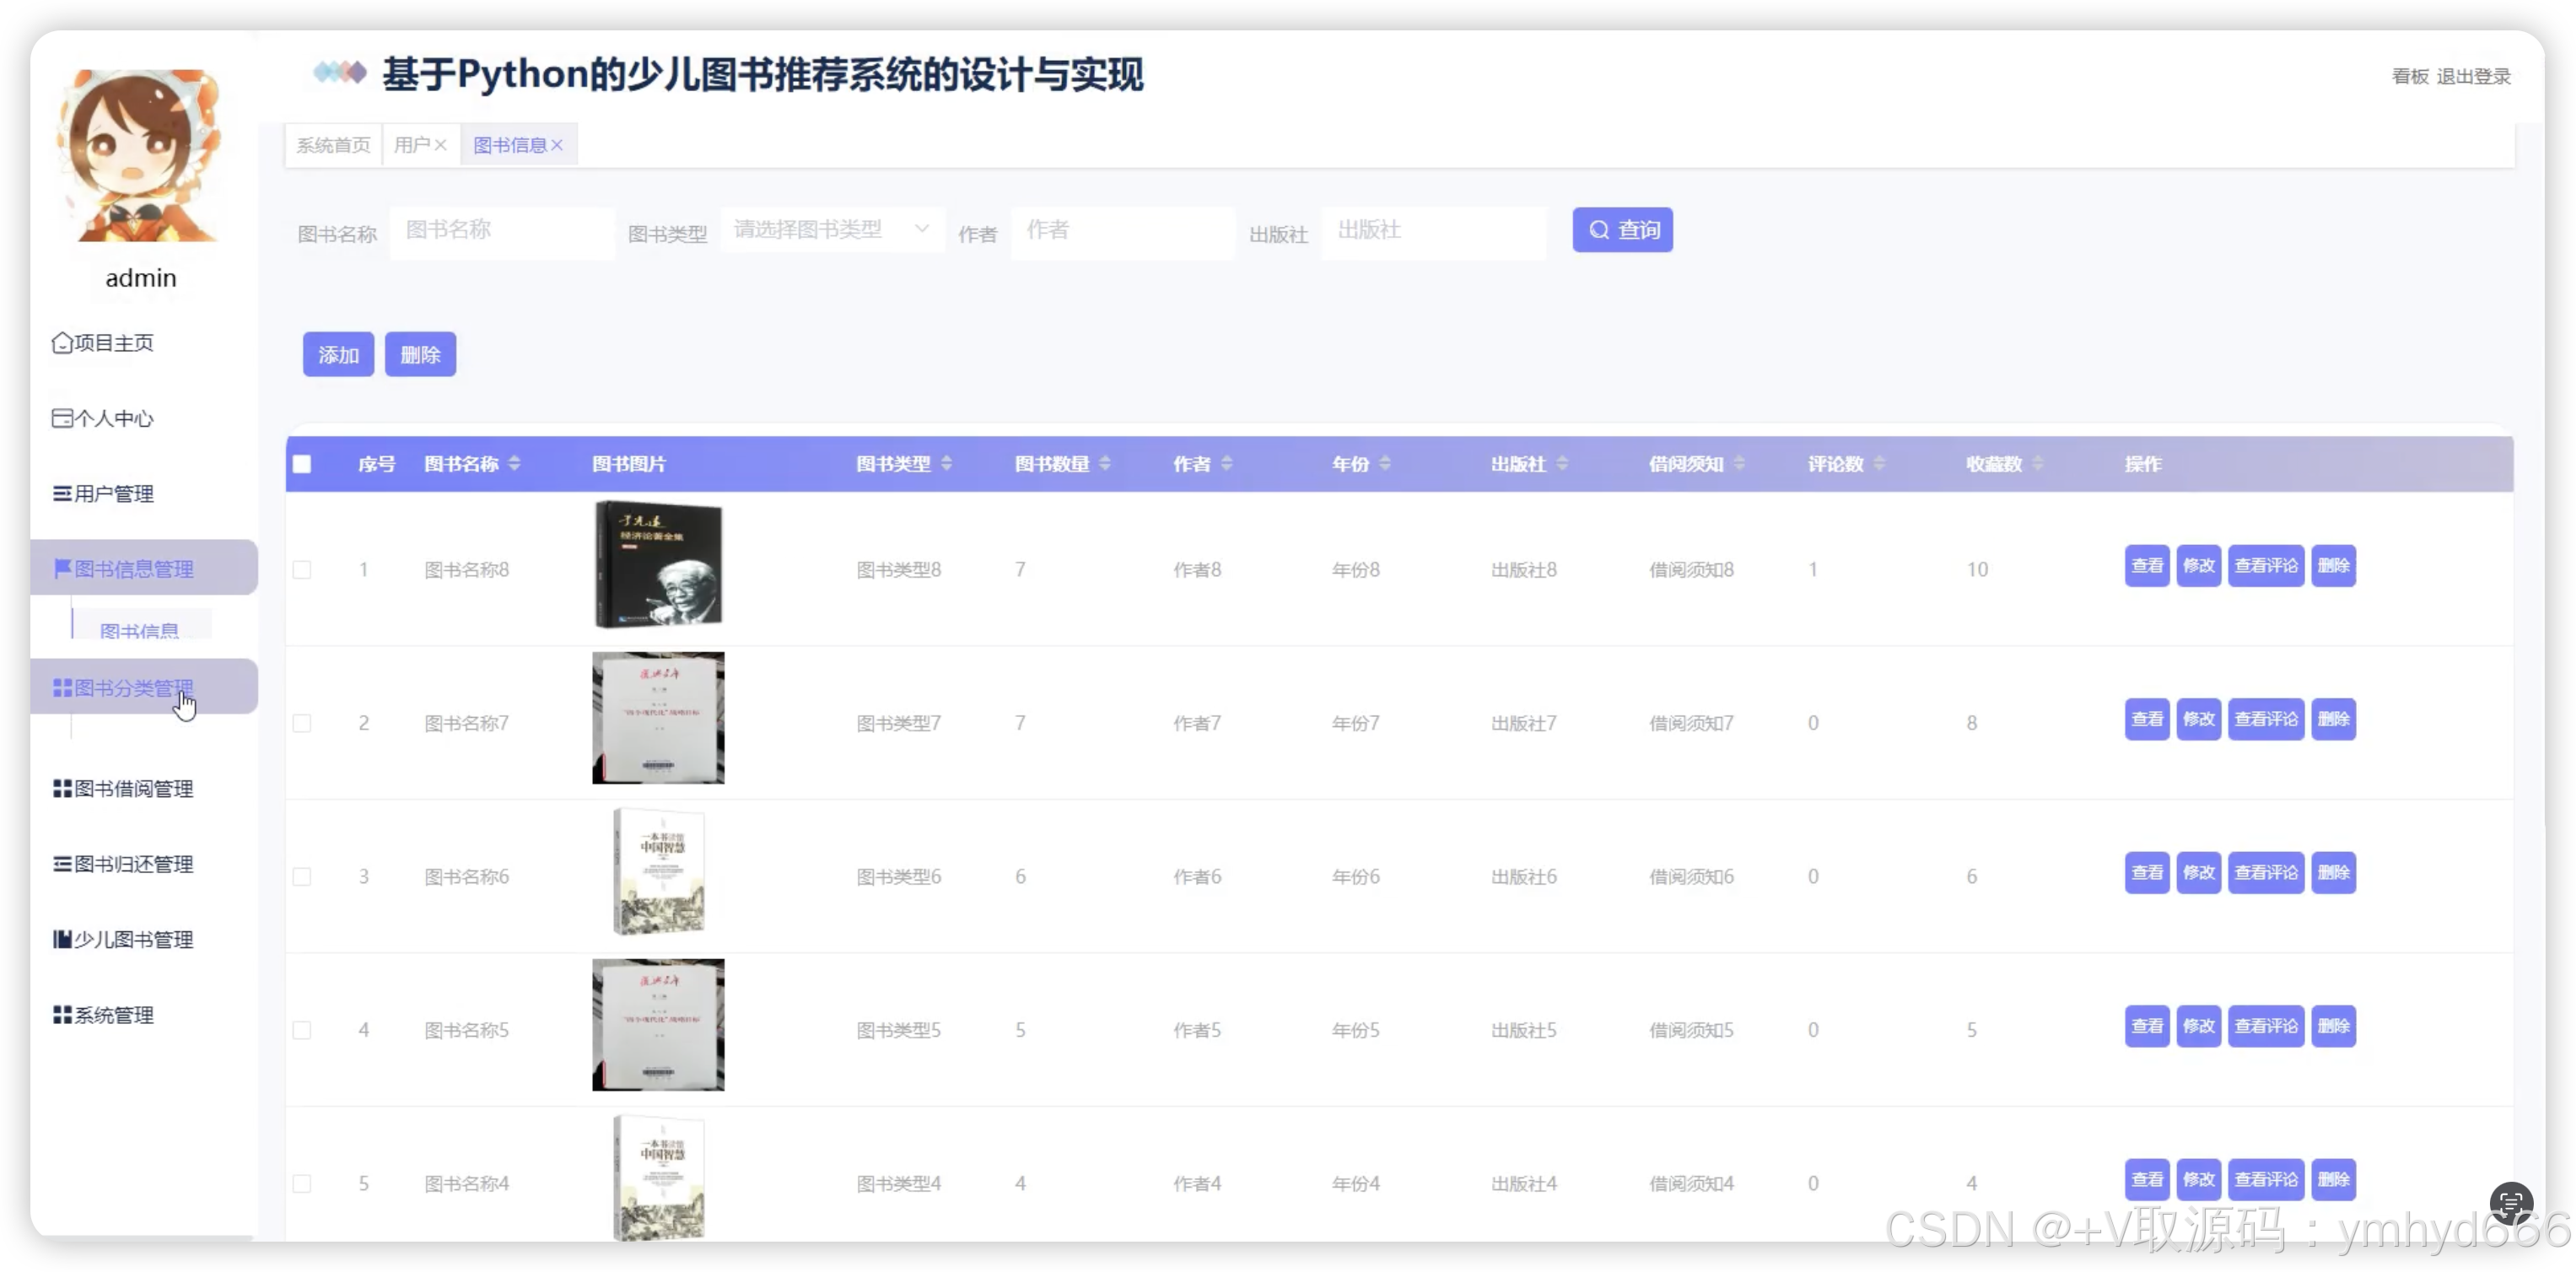
Task: Click the admin avatar image
Action: point(140,155)
